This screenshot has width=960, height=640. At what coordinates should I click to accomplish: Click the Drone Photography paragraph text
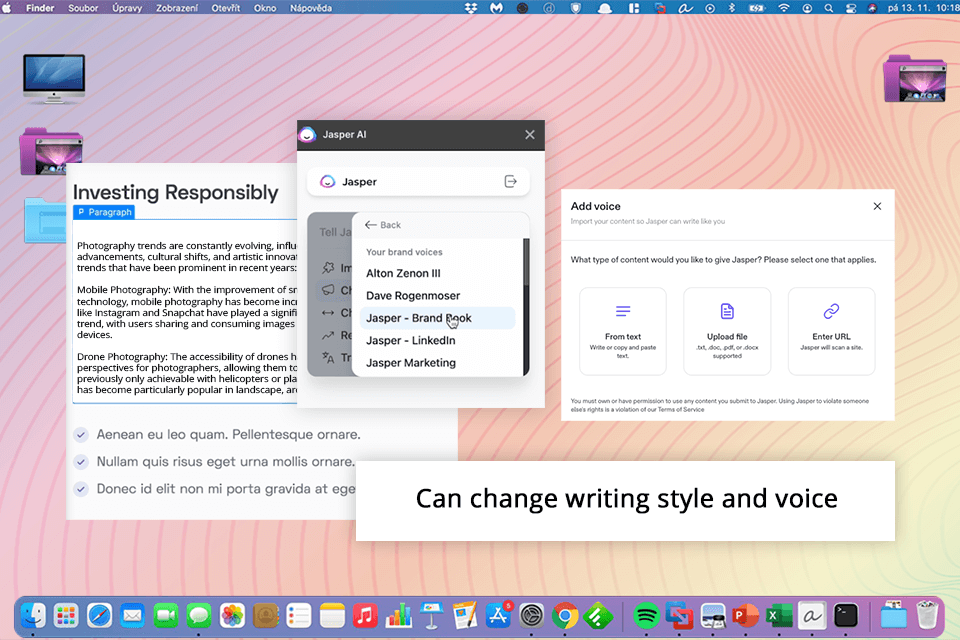pyautogui.click(x=187, y=373)
